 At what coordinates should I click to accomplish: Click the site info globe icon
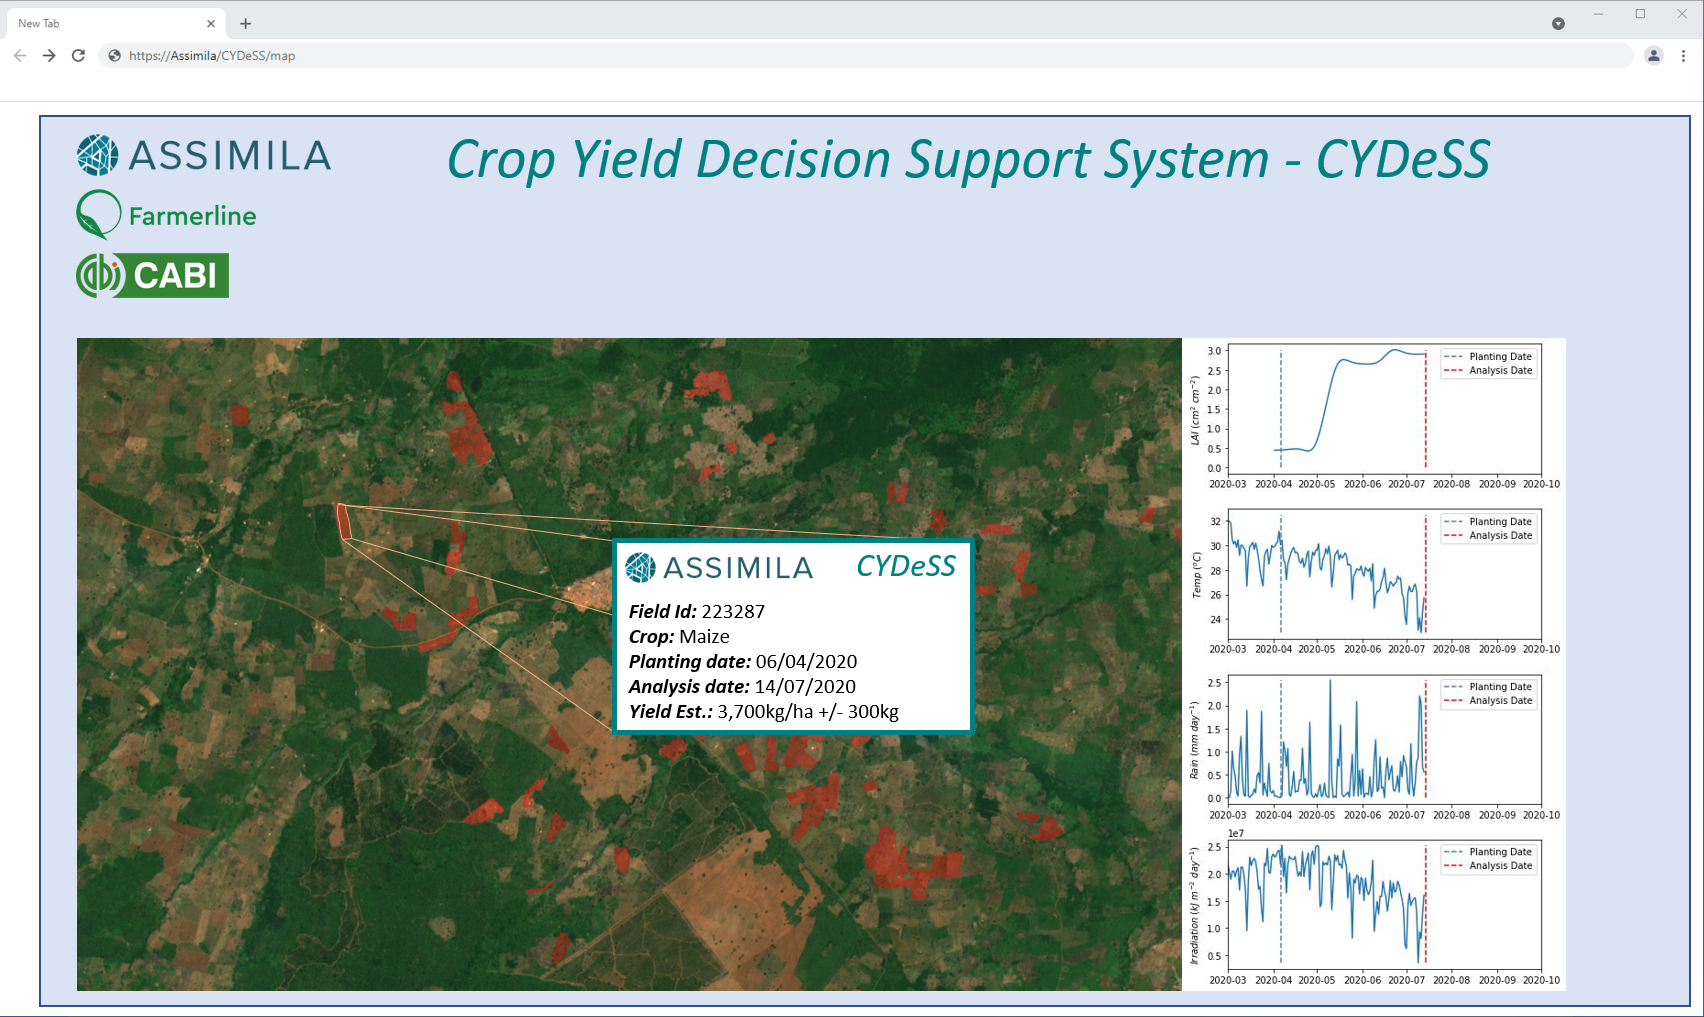click(x=115, y=56)
